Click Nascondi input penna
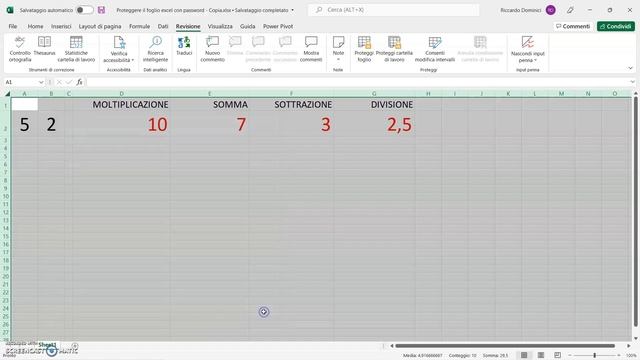The height and width of the screenshot is (360, 640). [x=528, y=49]
